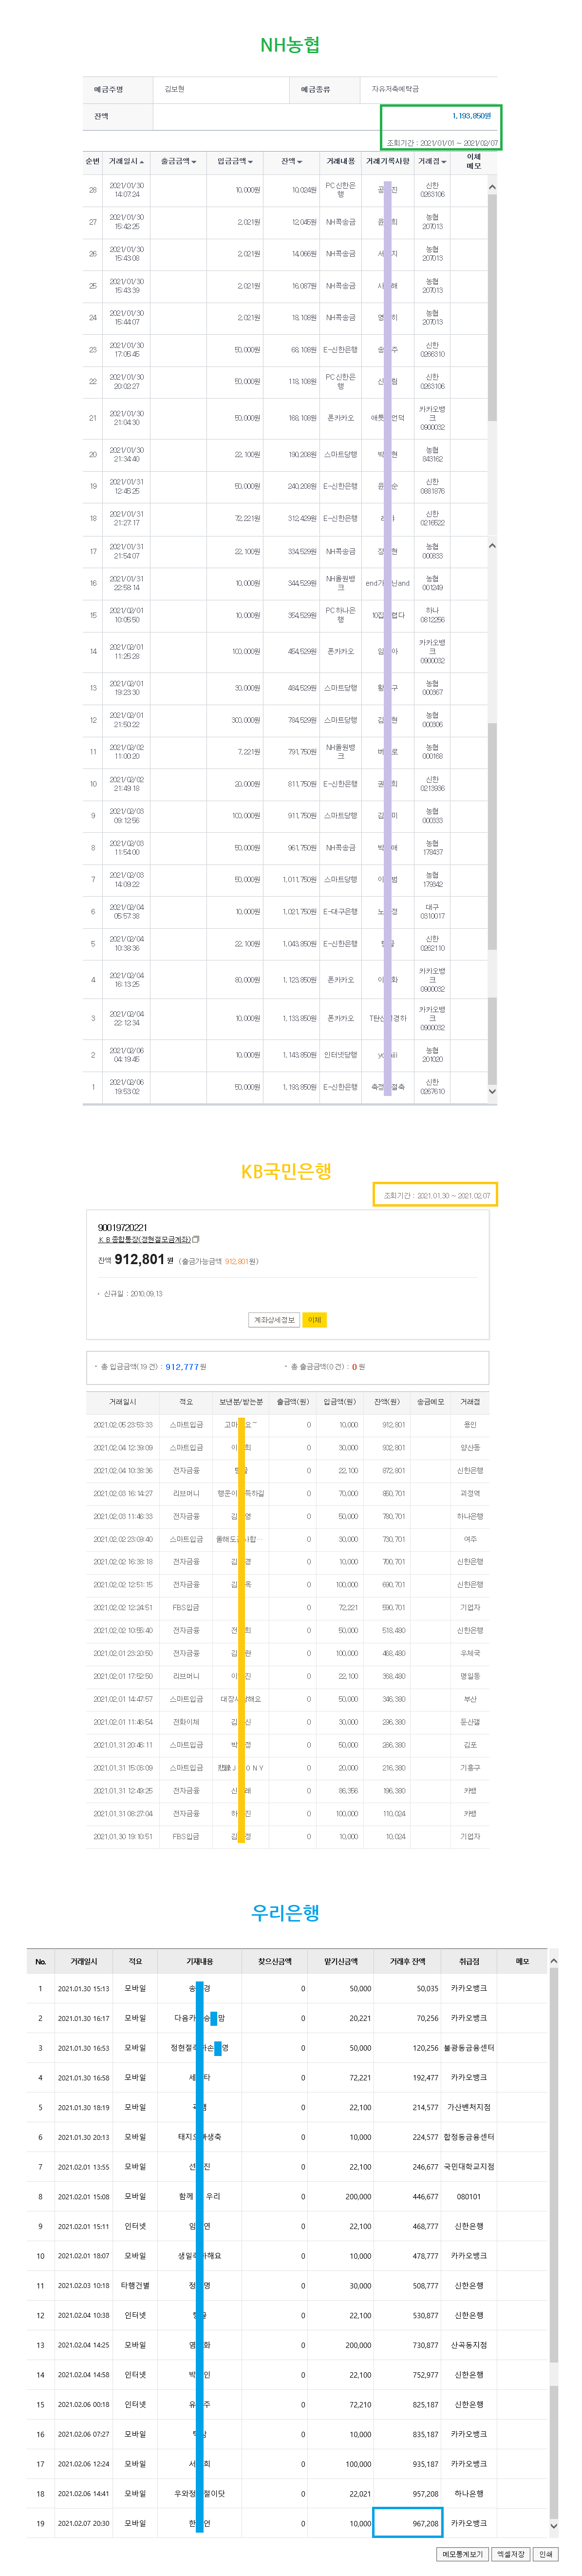Click NH row 12 deposit 300,000원
This screenshot has width=582, height=2576.
click(x=246, y=720)
